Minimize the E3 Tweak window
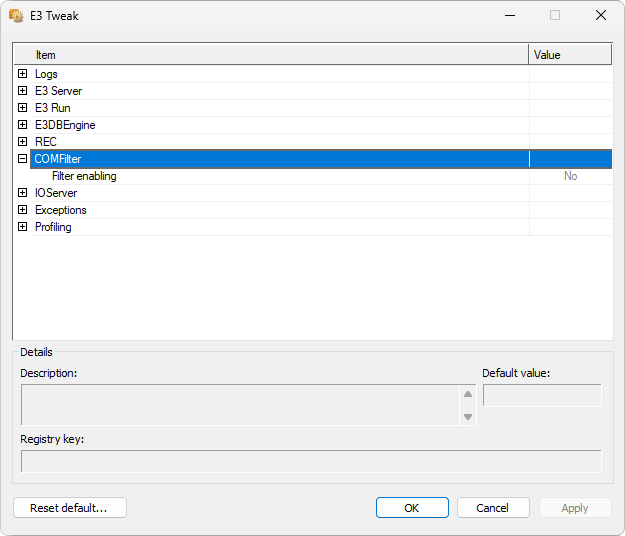 [510, 16]
